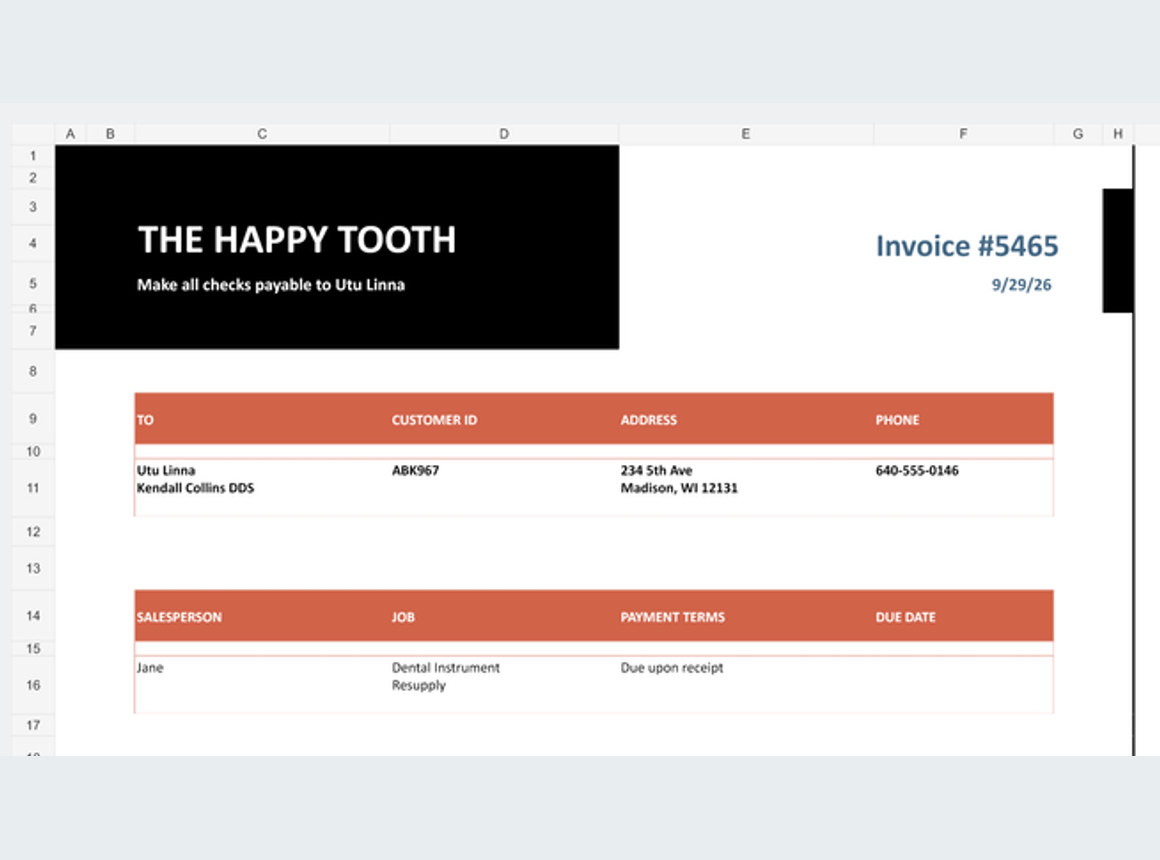Select the empty cell under DUE DATE
This screenshot has width=1160, height=860.
point(963,685)
